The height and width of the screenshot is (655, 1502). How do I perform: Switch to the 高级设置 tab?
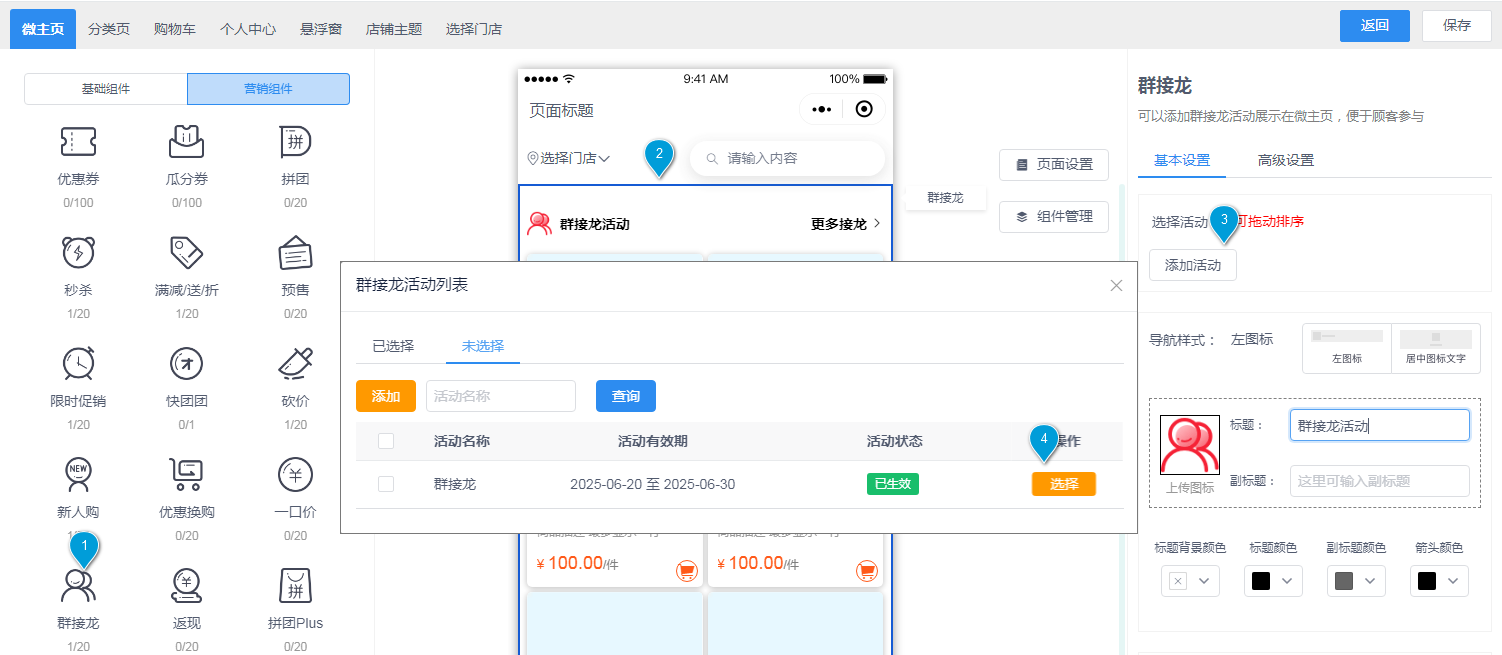coord(1286,160)
